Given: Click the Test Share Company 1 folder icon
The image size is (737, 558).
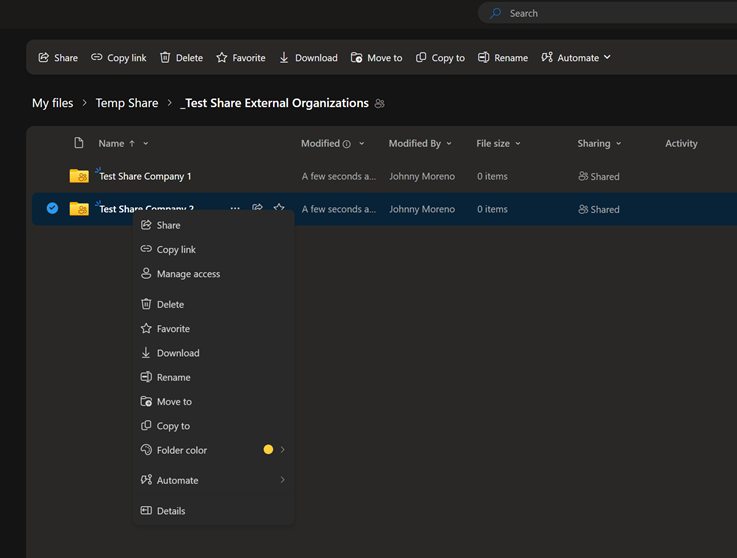Looking at the screenshot, I should [x=79, y=176].
